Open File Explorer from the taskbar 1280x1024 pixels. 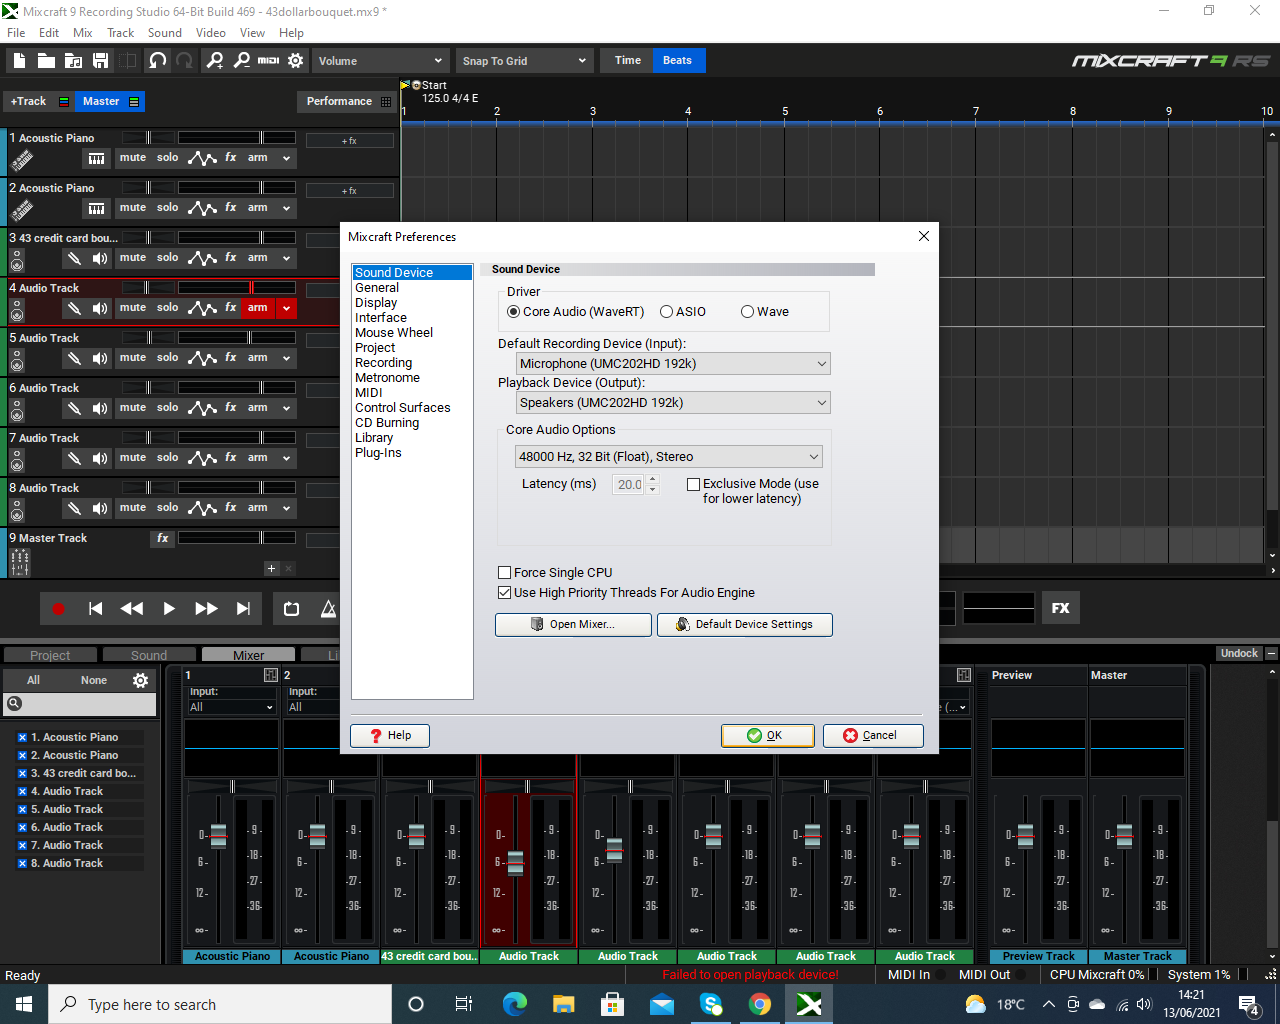click(563, 1004)
